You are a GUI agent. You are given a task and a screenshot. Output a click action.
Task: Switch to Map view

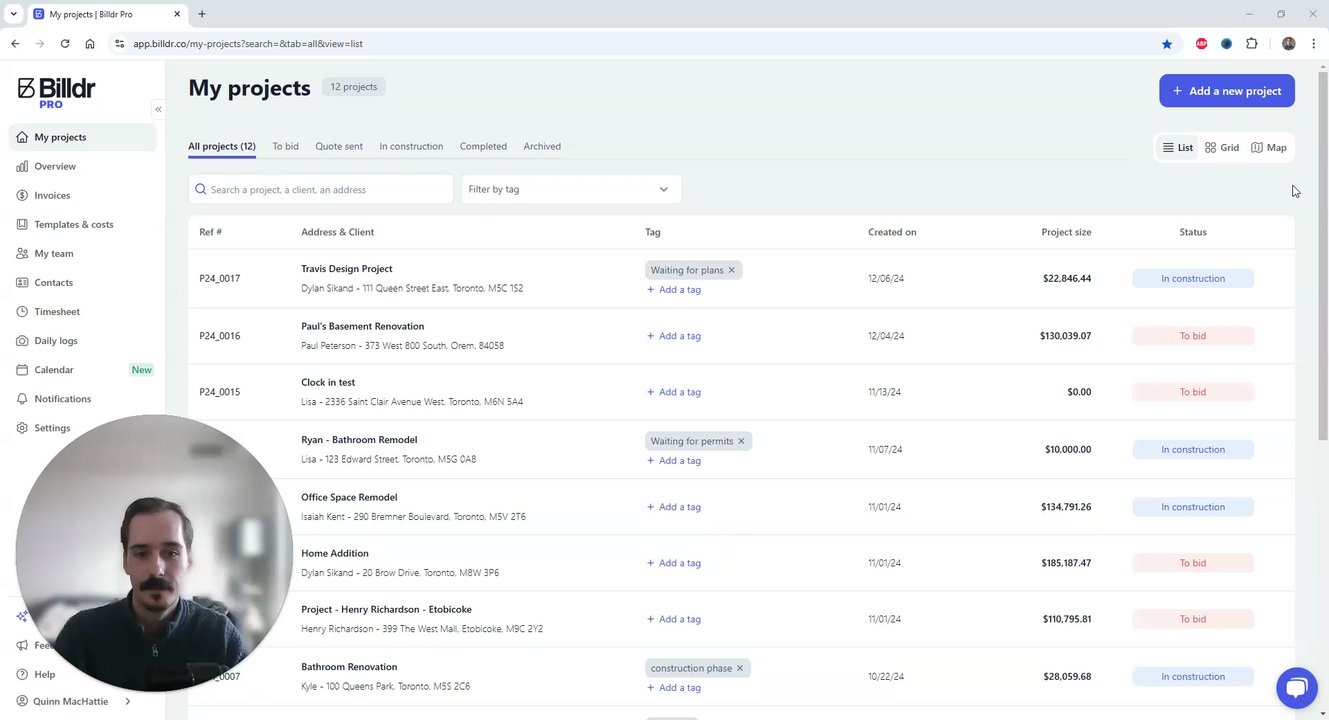[1269, 148]
